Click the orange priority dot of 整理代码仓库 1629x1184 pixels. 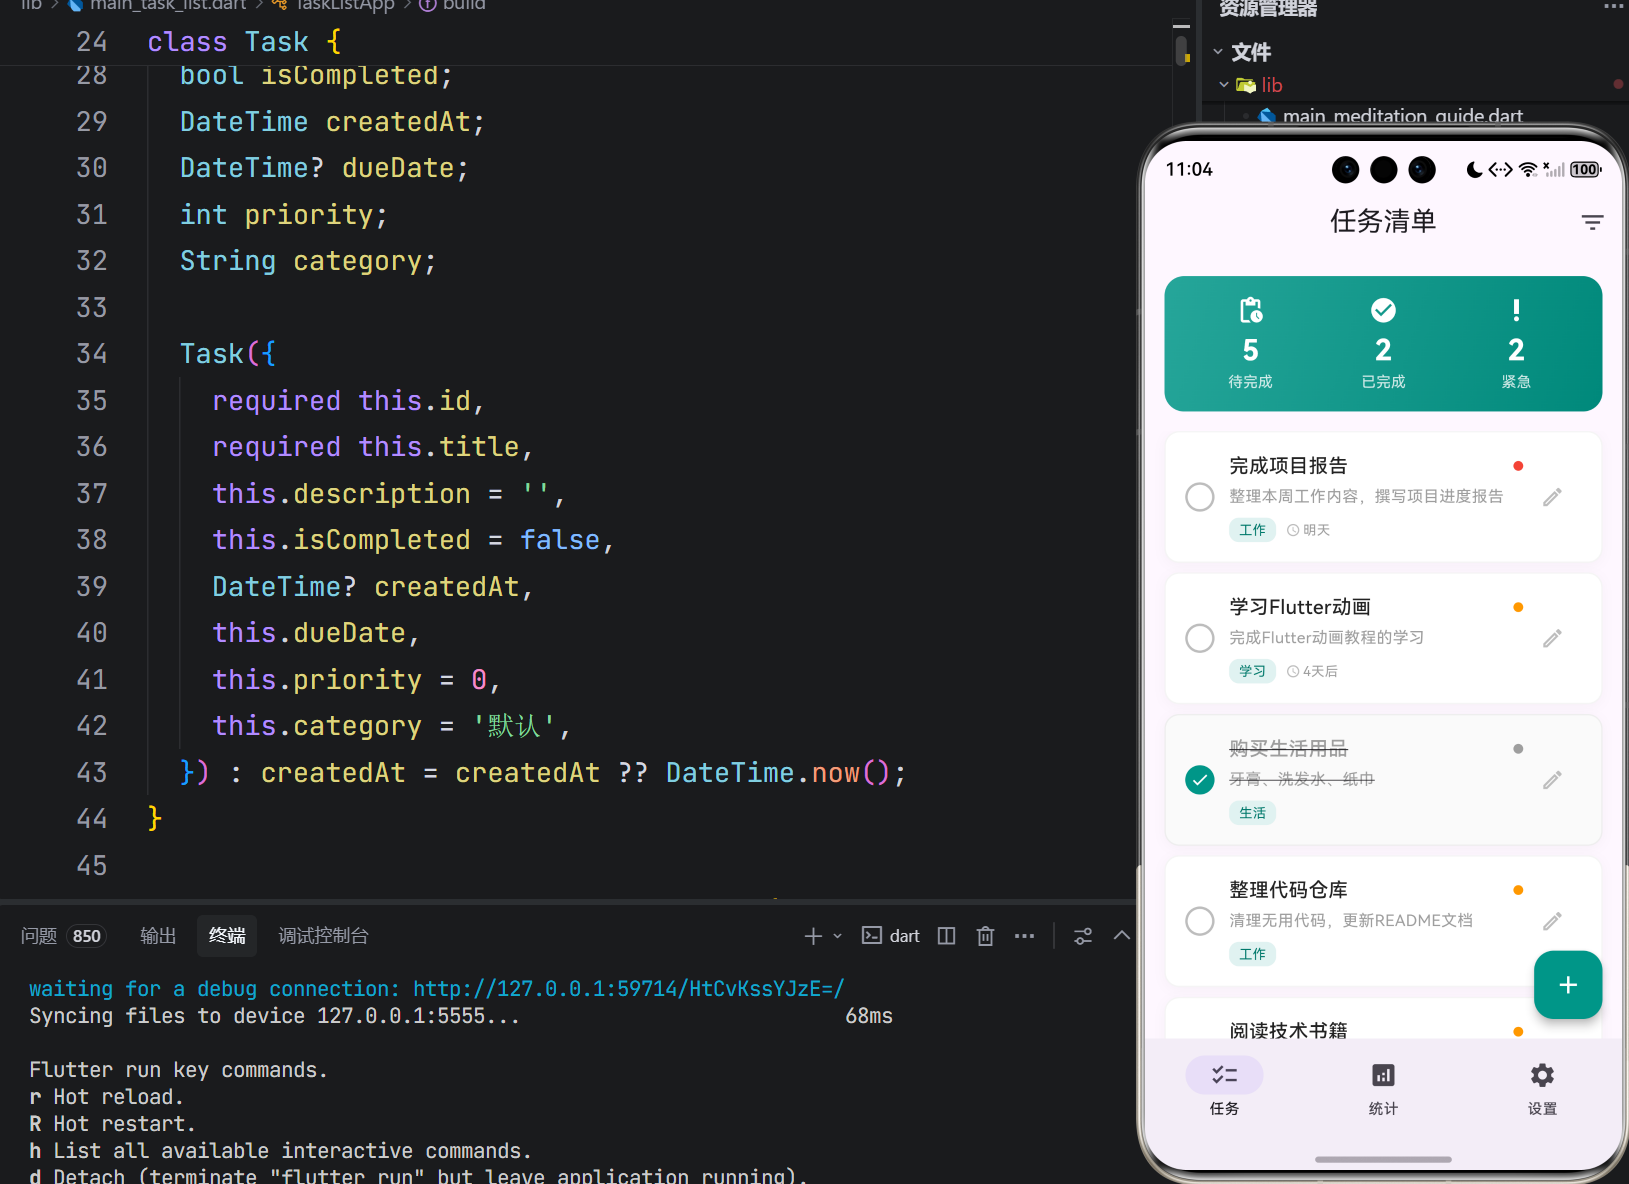1518,890
